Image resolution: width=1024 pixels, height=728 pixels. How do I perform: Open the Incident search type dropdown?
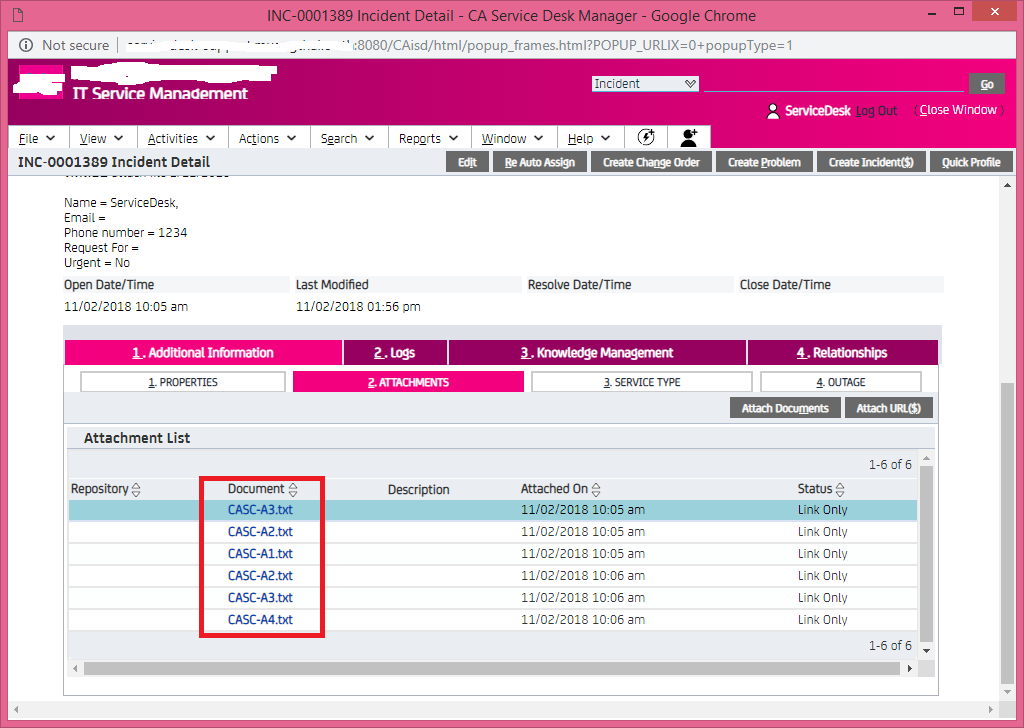coord(645,84)
